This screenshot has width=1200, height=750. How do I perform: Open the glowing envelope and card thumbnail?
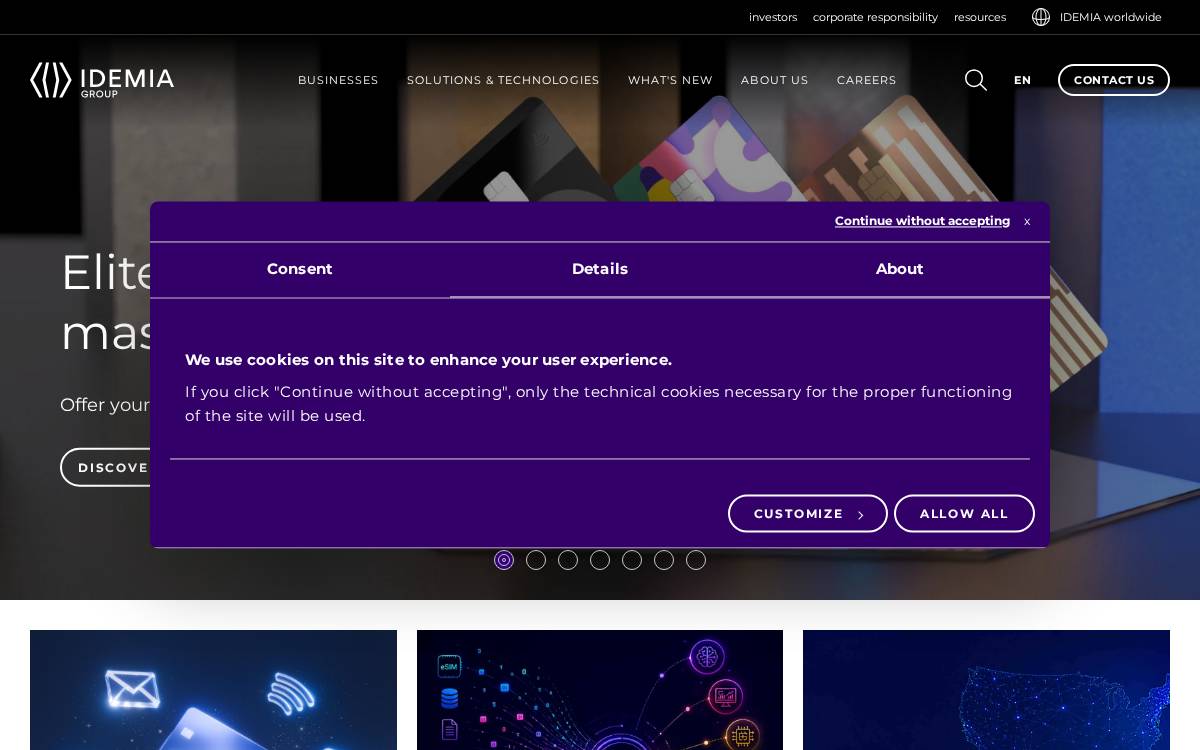tap(213, 690)
